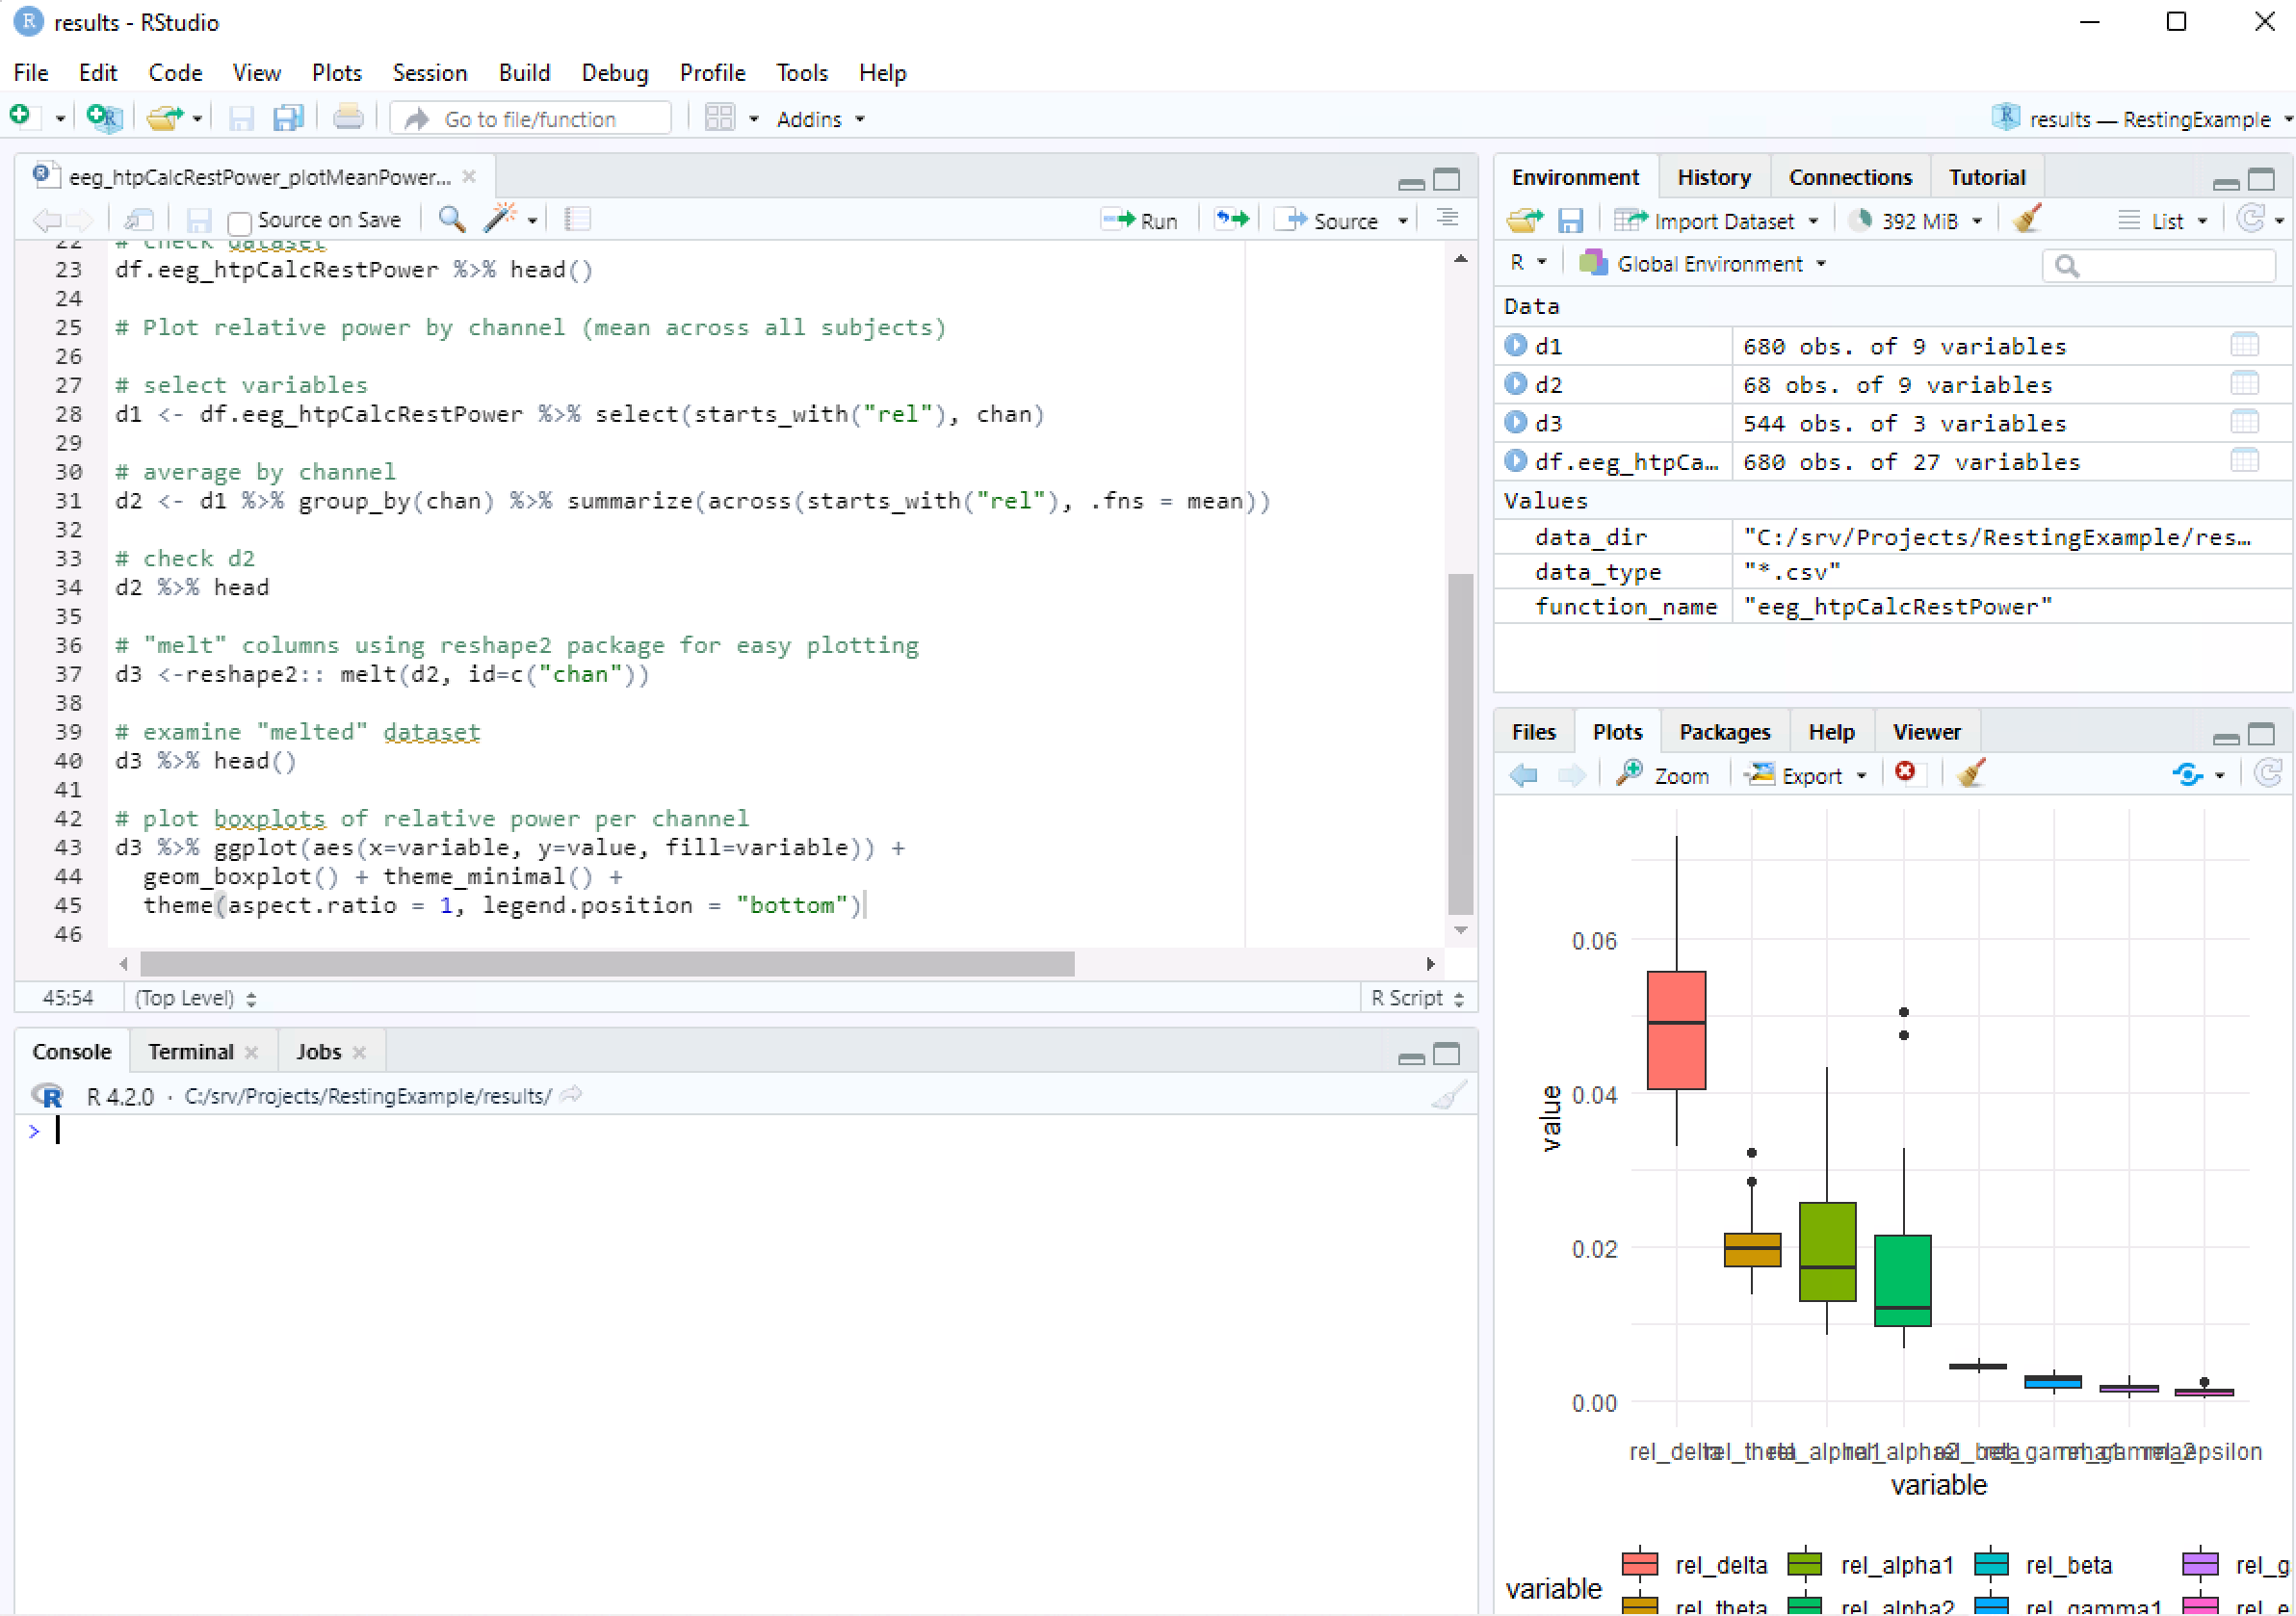Click the re-run previous code icon
The height and width of the screenshot is (1616, 2296).
(1231, 219)
